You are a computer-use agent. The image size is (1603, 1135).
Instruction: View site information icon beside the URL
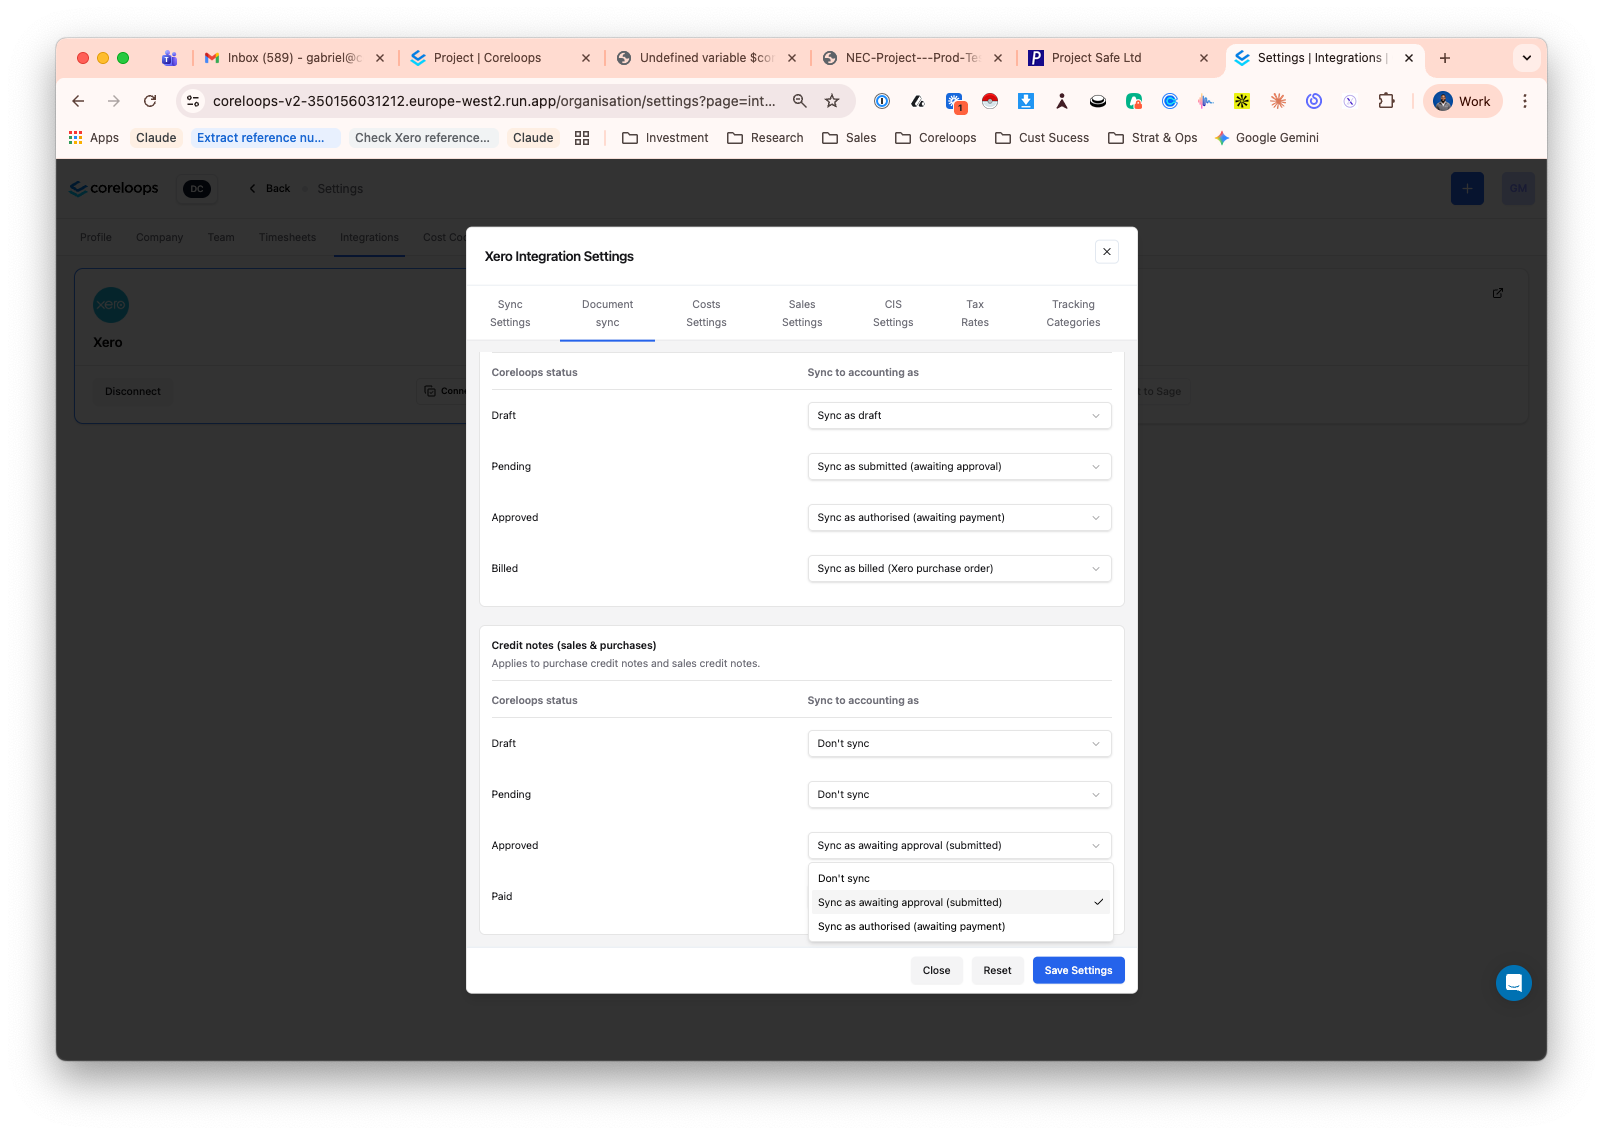(x=194, y=101)
